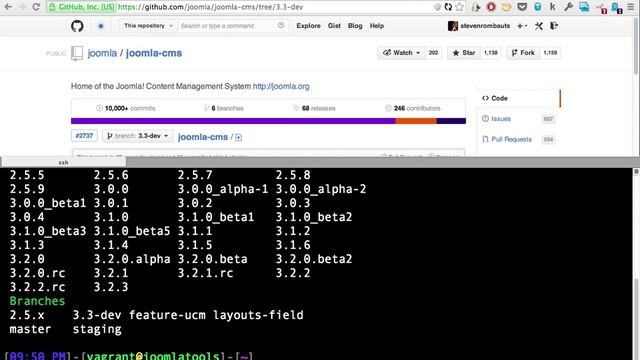
Task: Click the stargazers count 1,138
Action: [x=491, y=53]
